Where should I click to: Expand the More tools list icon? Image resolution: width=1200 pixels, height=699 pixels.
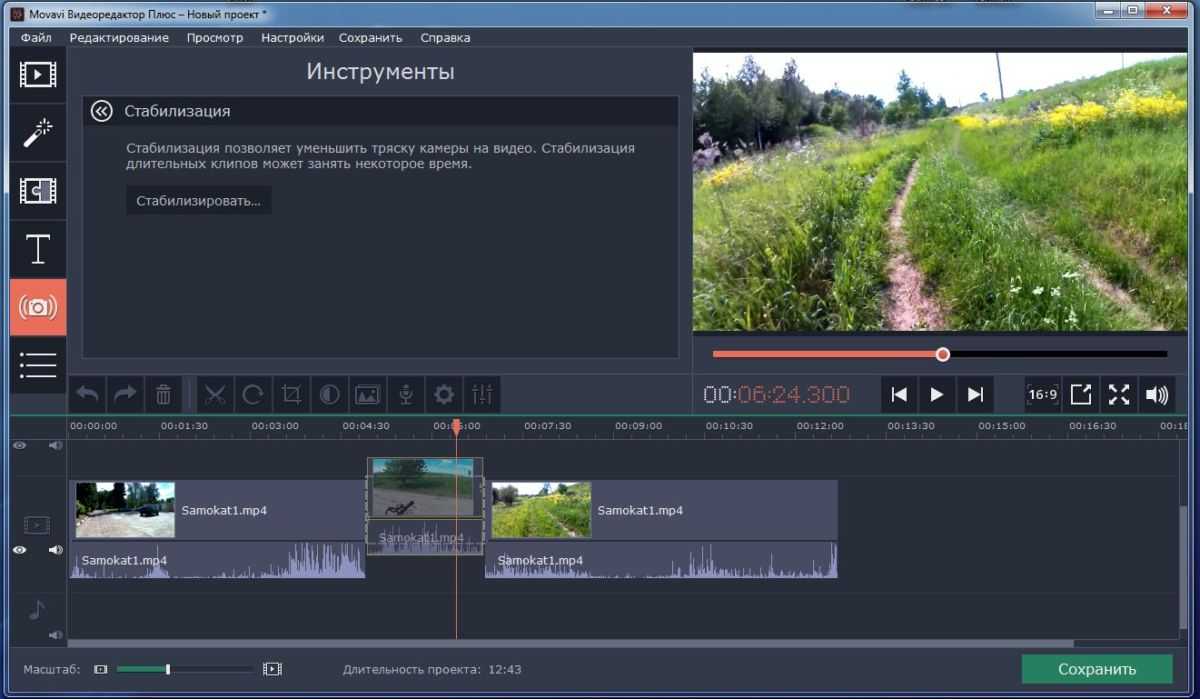point(38,365)
